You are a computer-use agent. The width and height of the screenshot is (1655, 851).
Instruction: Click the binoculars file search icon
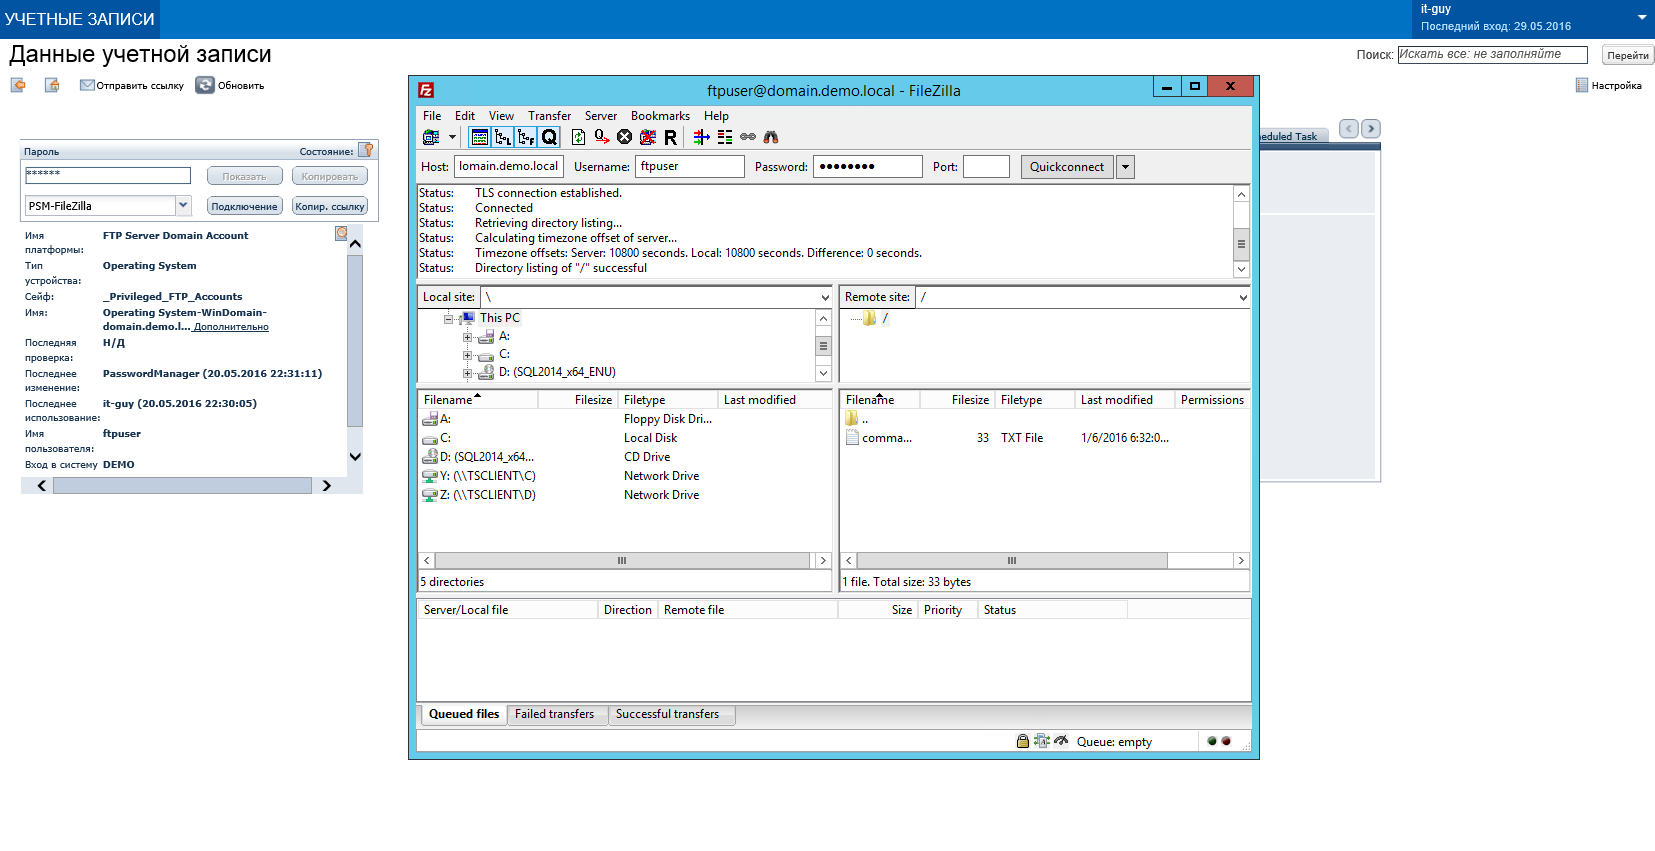pos(771,137)
